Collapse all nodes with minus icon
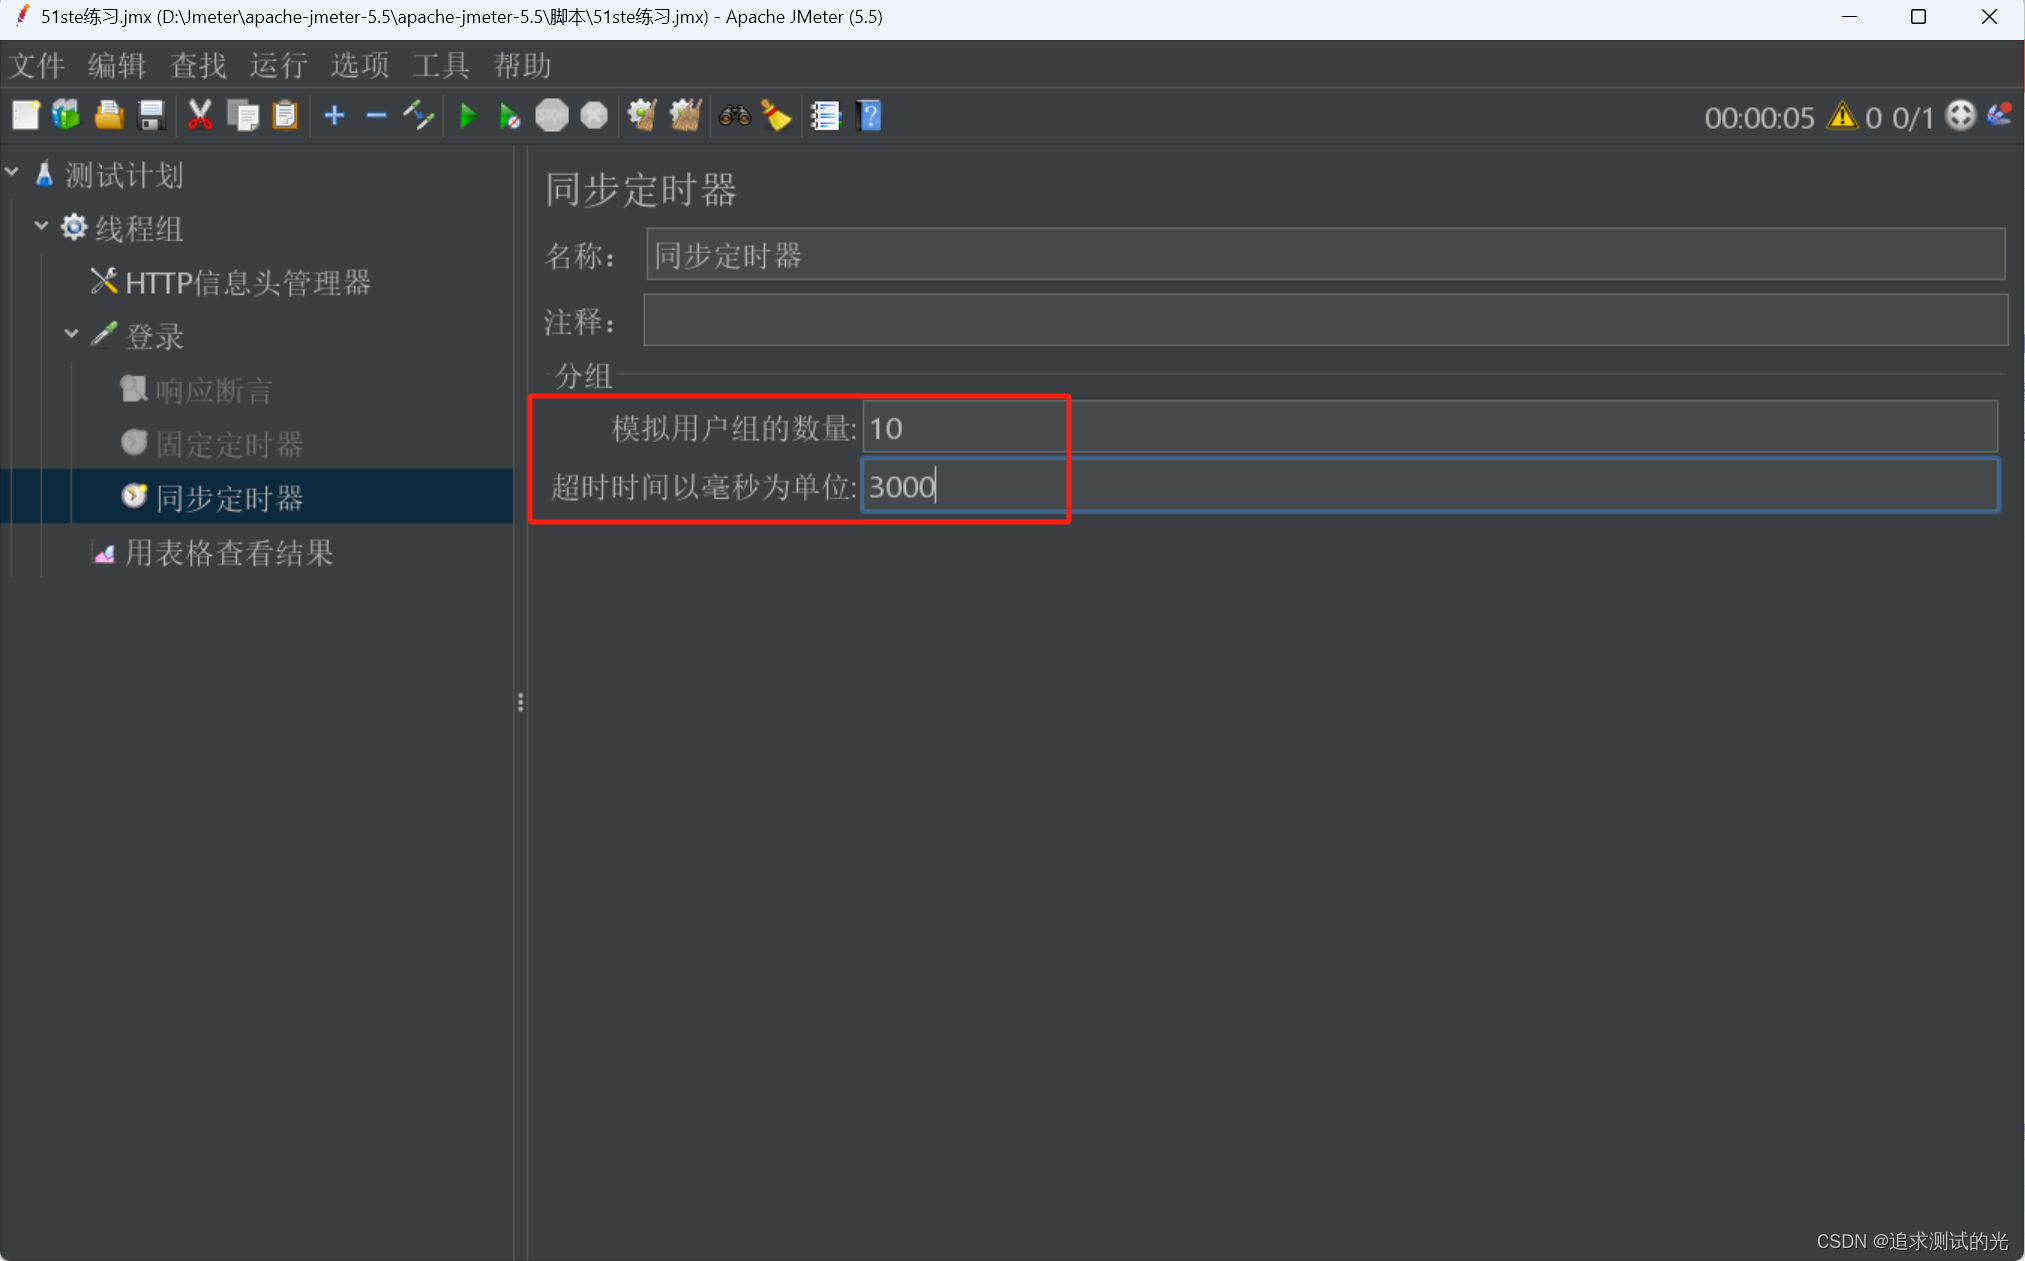This screenshot has width=2025, height=1261. pyautogui.click(x=376, y=116)
